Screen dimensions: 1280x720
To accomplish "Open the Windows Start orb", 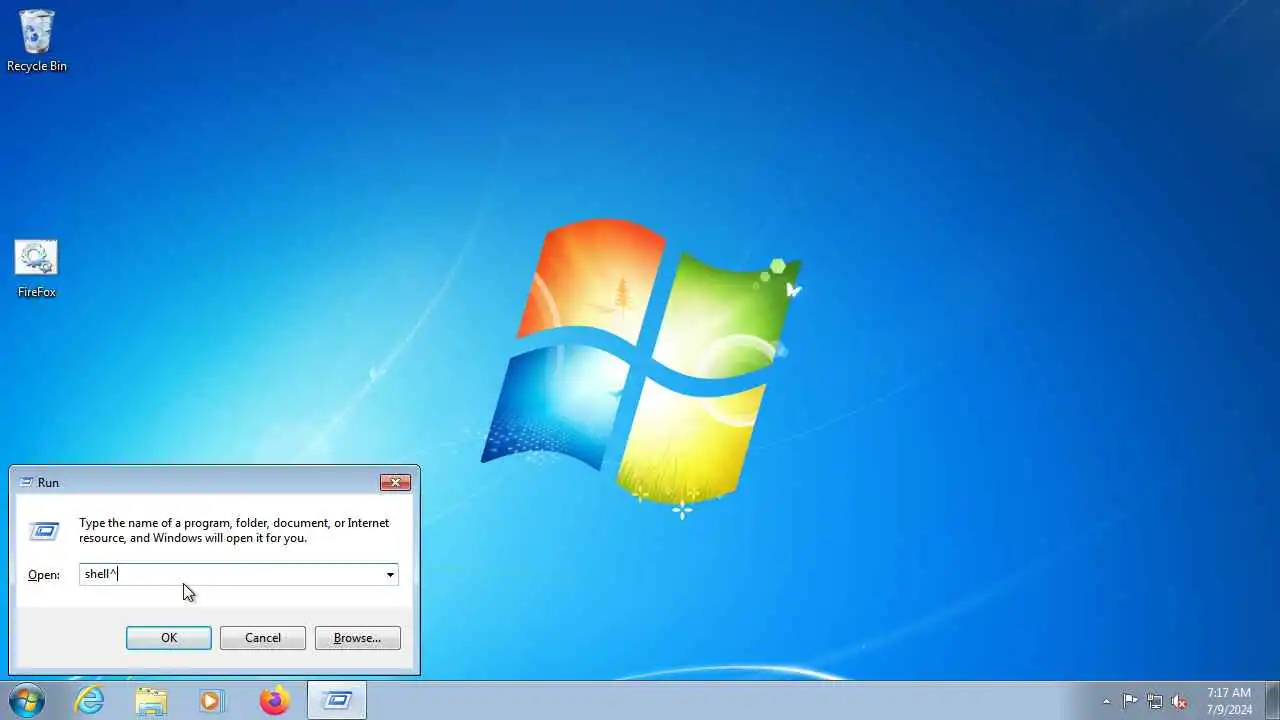I will pos(27,700).
